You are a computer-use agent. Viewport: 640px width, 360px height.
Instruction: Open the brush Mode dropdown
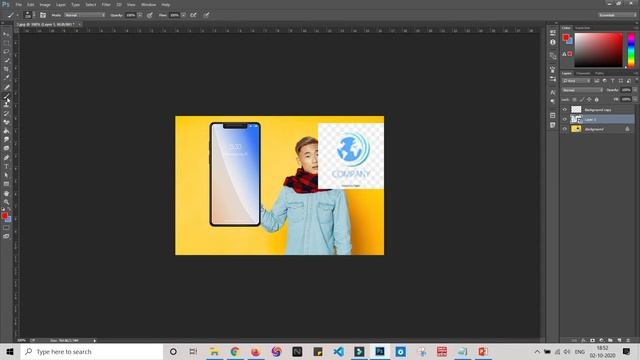(x=84, y=15)
